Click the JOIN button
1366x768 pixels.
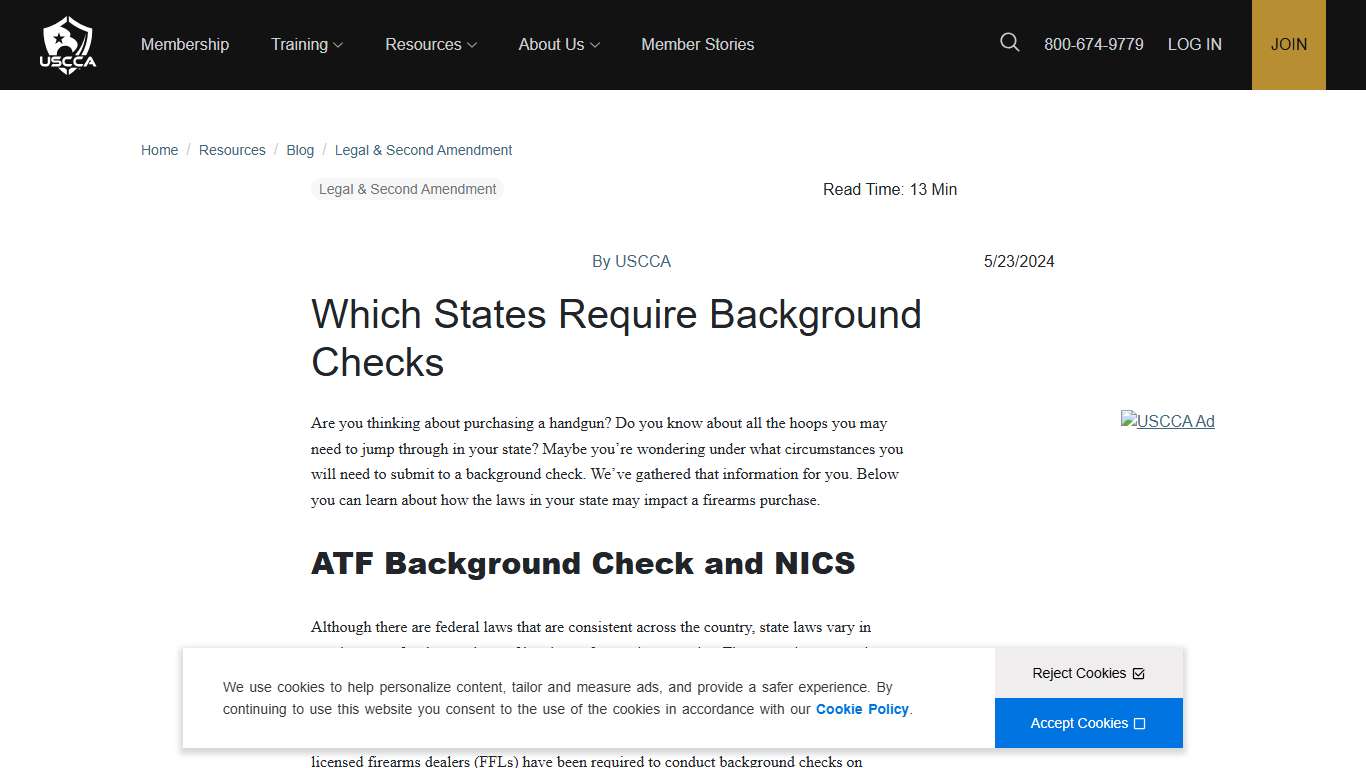1288,44
